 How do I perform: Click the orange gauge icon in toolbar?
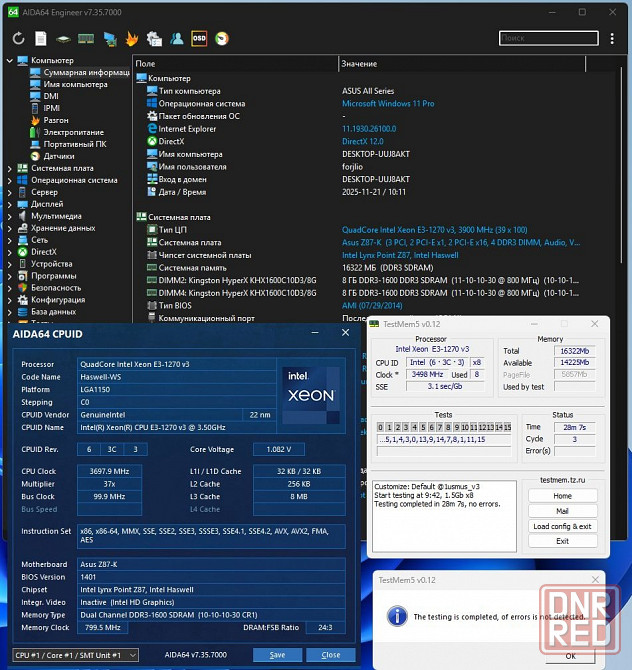point(222,39)
